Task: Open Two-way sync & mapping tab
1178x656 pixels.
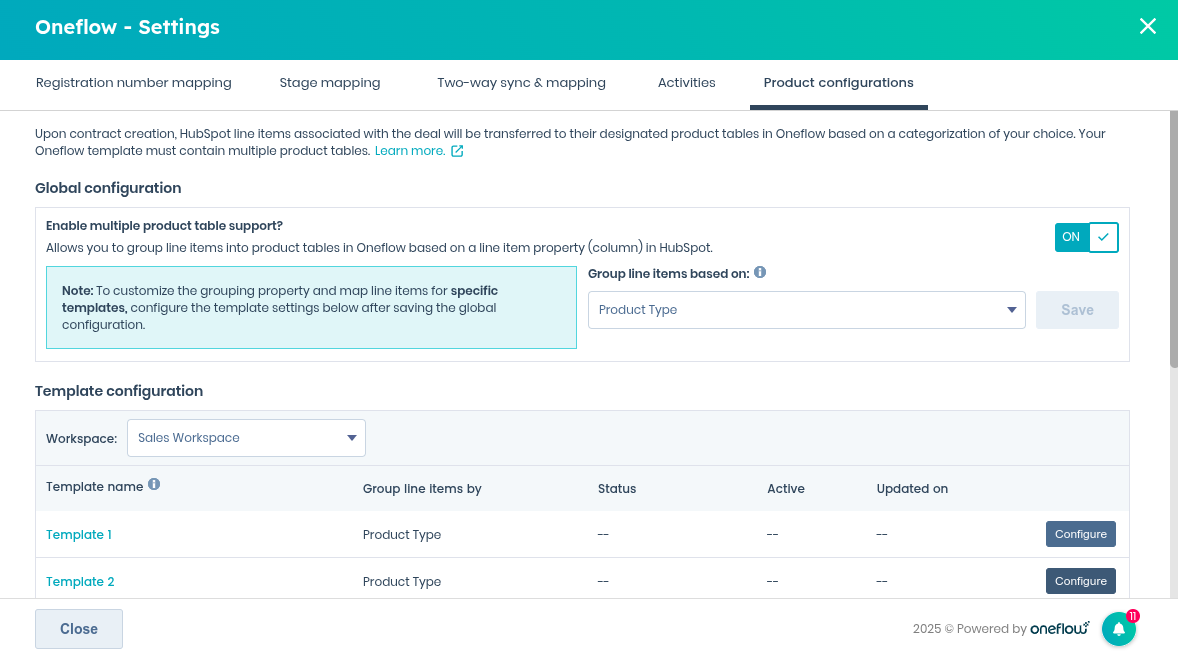Action: point(521,83)
